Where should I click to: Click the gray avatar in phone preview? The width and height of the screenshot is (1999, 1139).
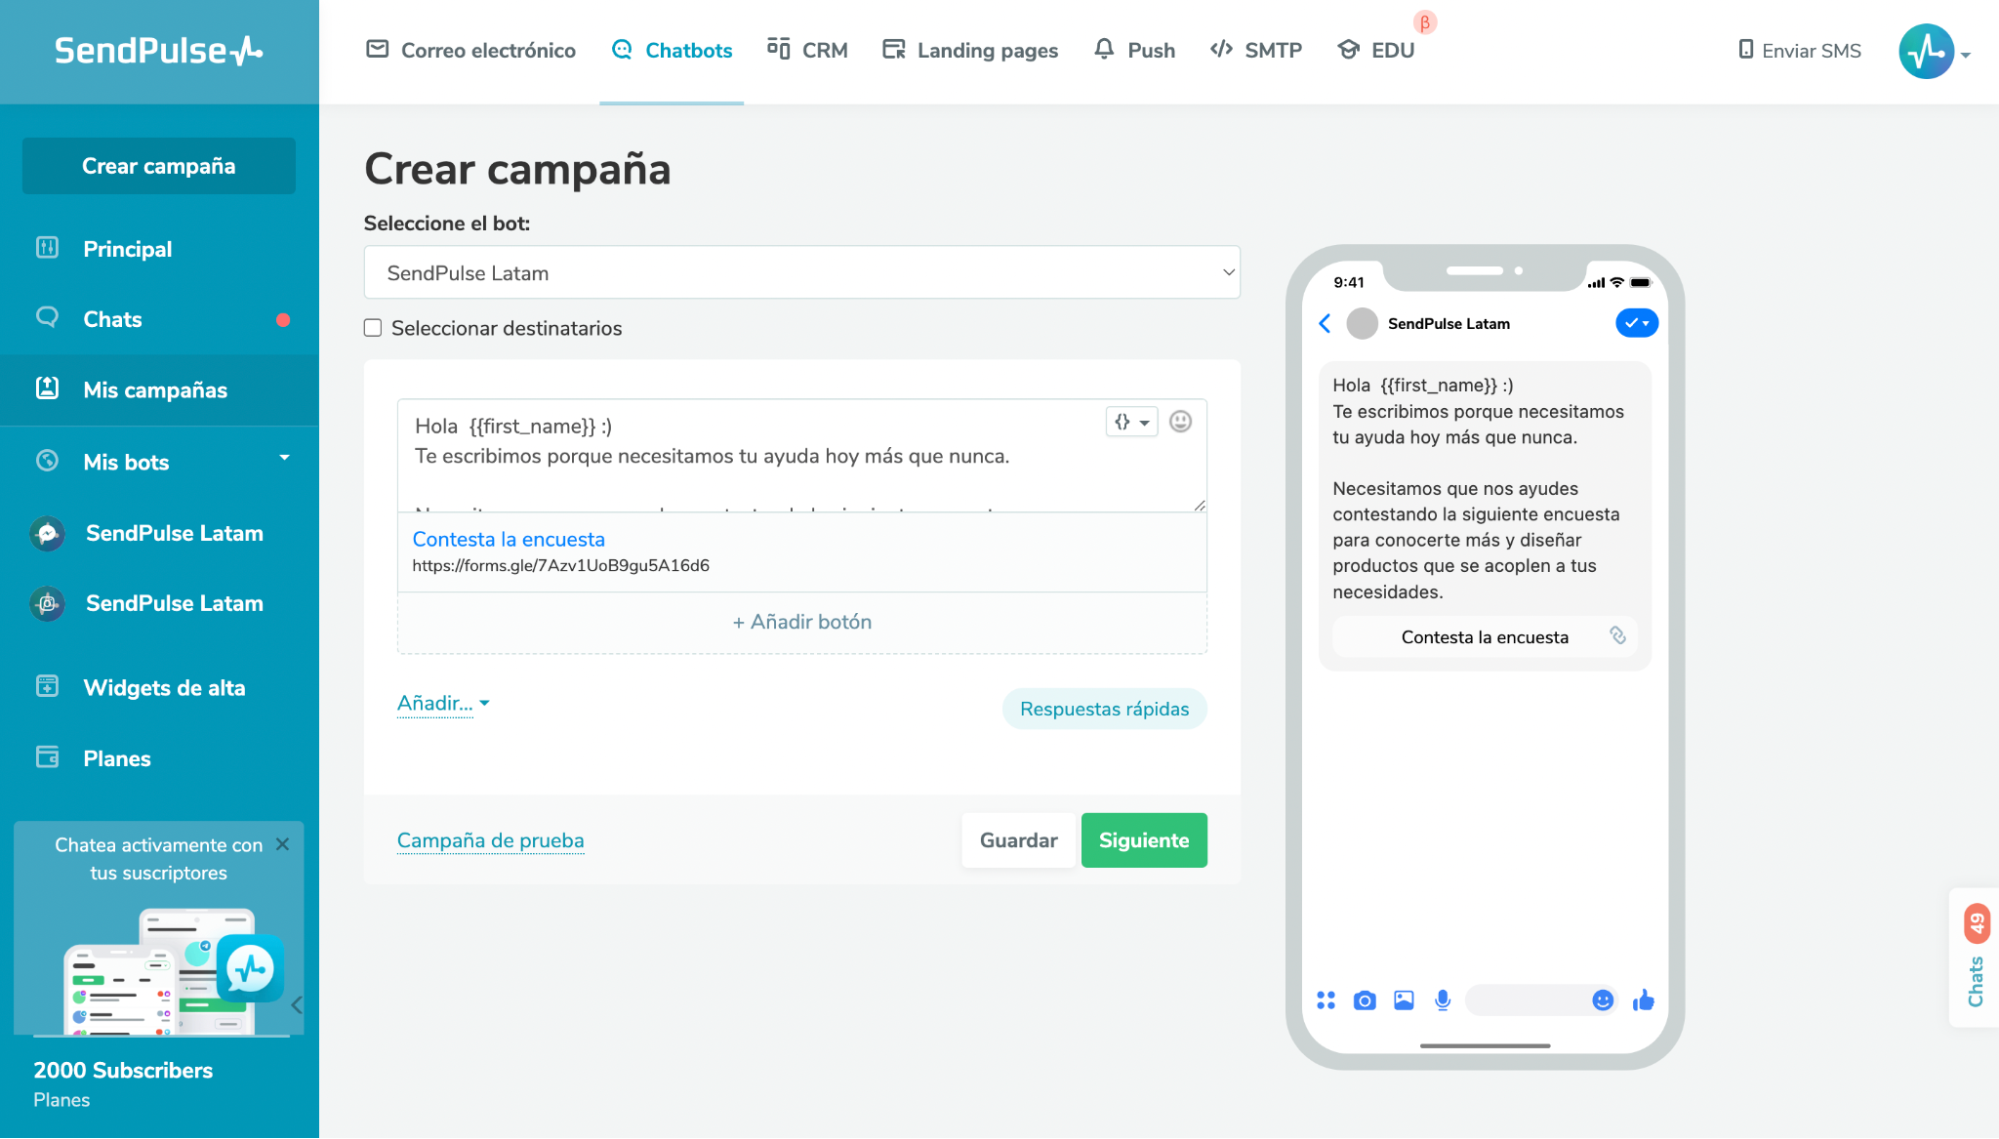pos(1362,323)
